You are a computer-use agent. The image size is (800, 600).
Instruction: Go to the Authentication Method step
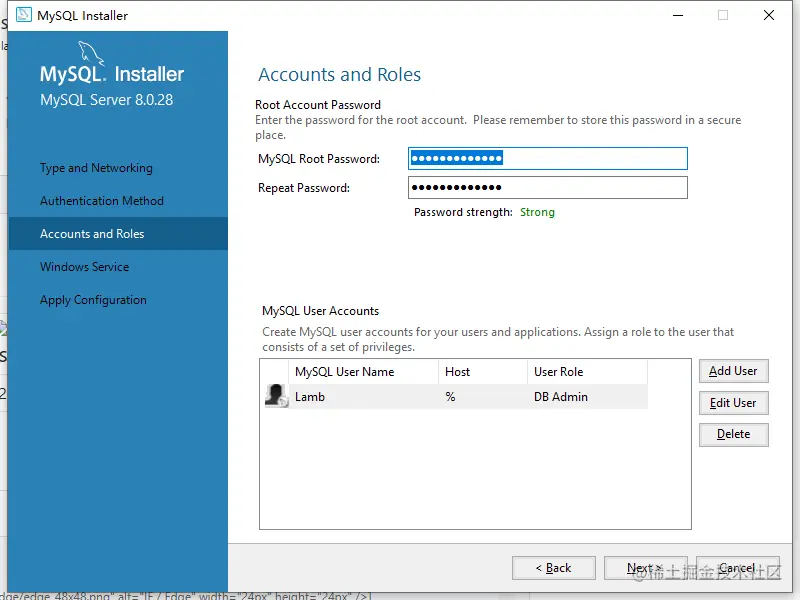[x=102, y=201]
